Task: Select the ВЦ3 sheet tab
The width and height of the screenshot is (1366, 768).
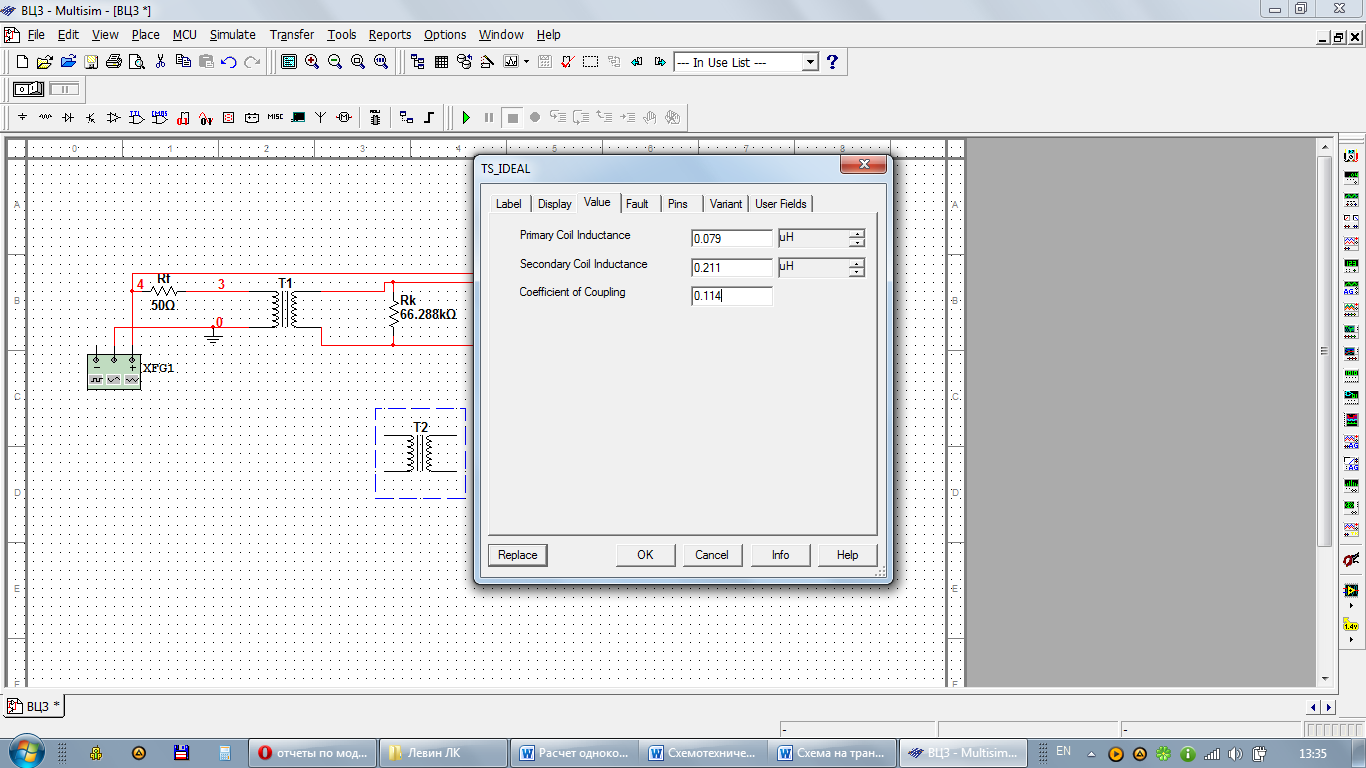Action: [x=34, y=705]
